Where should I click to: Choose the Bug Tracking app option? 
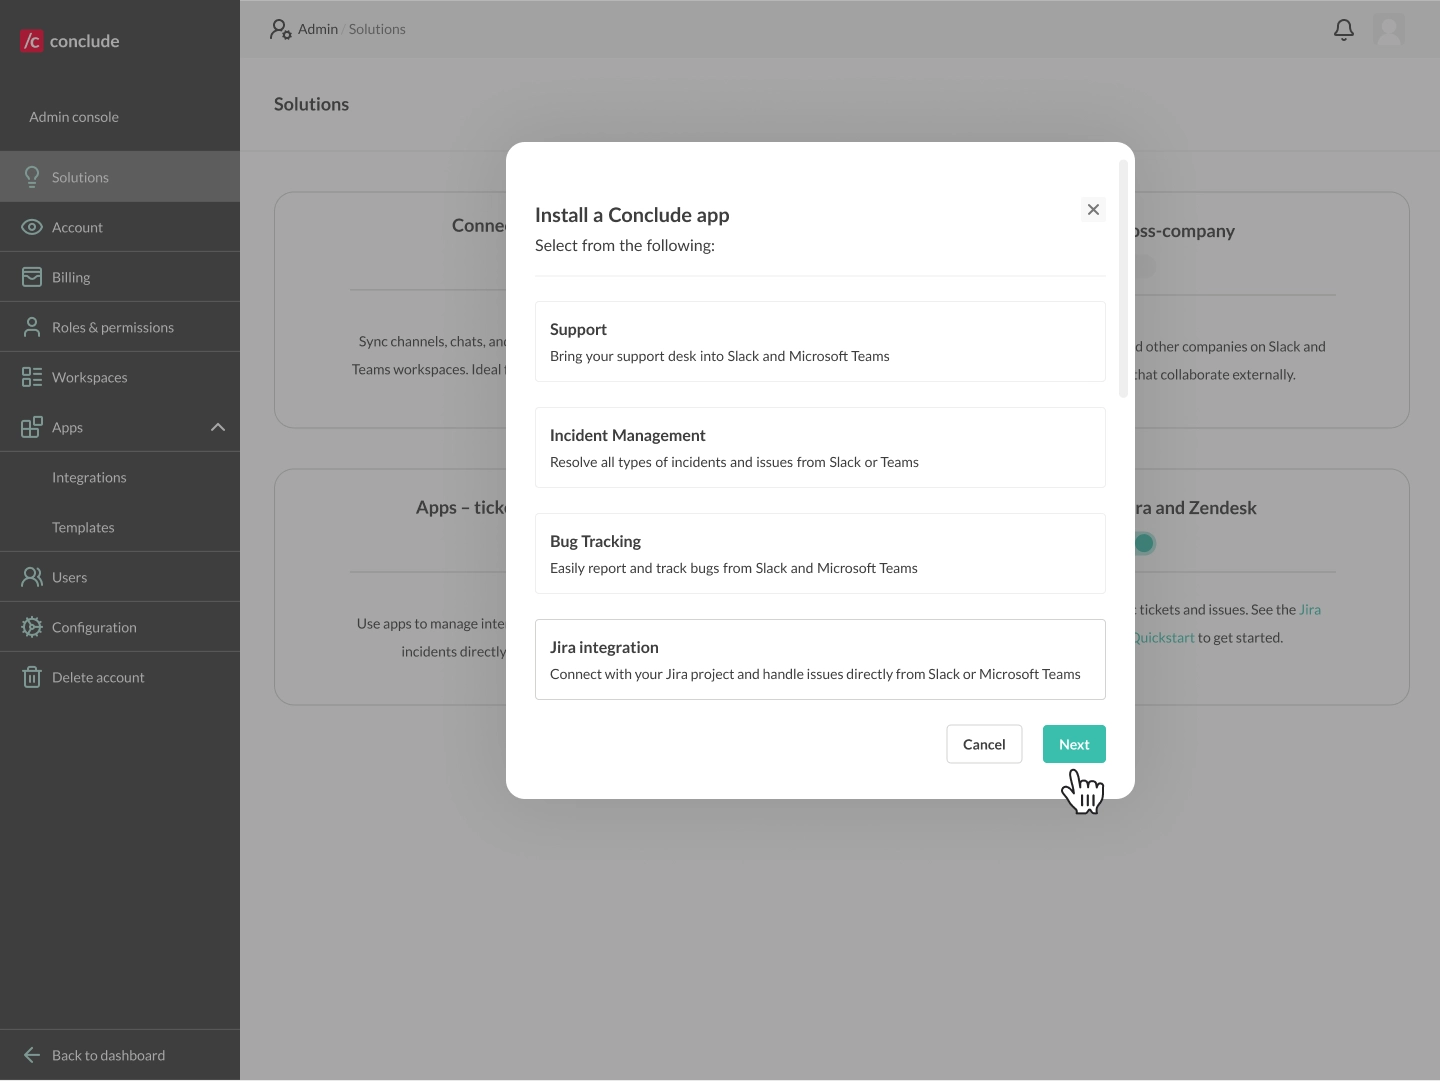click(820, 553)
